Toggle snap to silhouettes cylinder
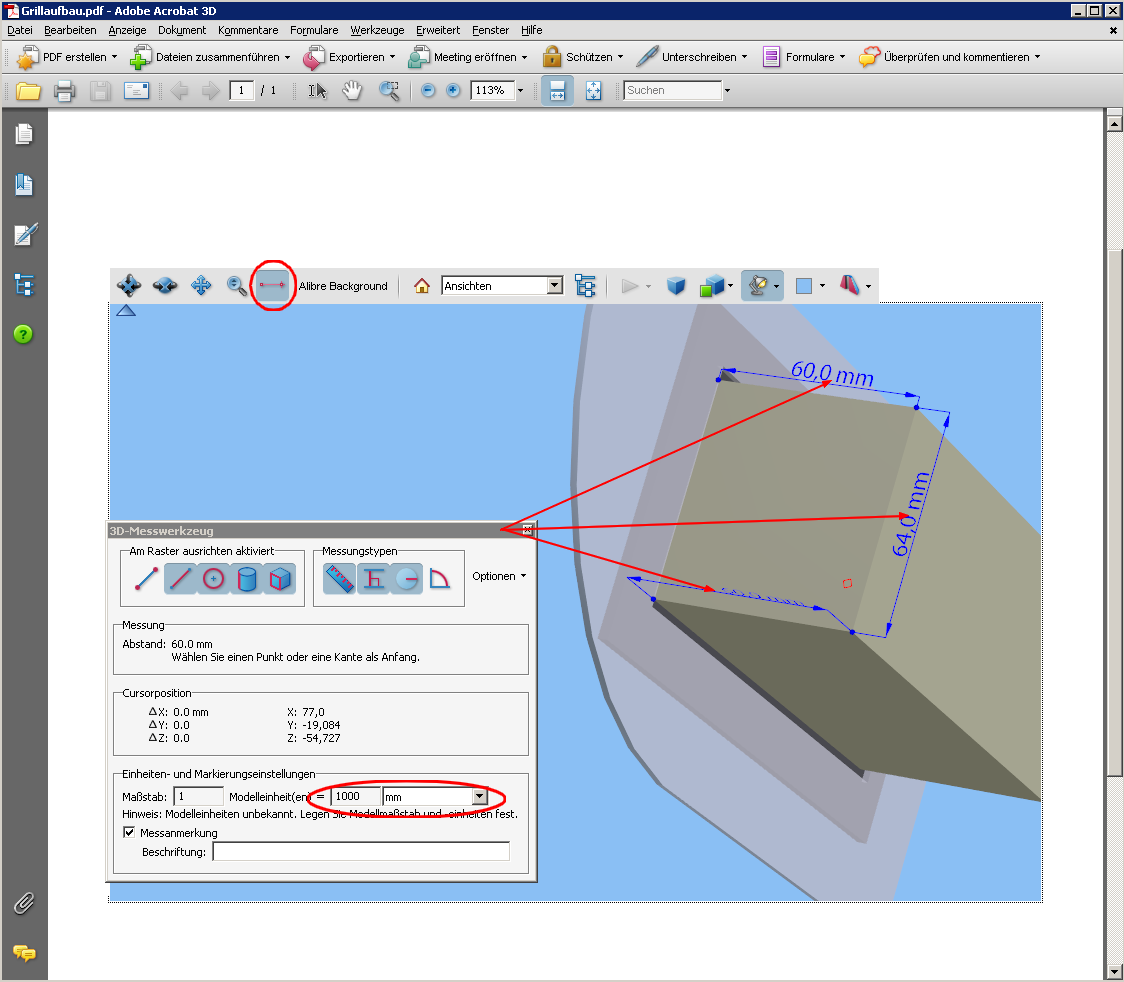This screenshot has width=1124, height=982. [247, 579]
